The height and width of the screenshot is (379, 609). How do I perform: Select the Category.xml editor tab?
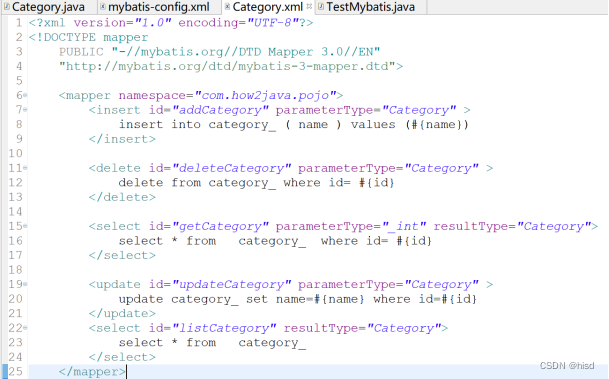coord(267,7)
